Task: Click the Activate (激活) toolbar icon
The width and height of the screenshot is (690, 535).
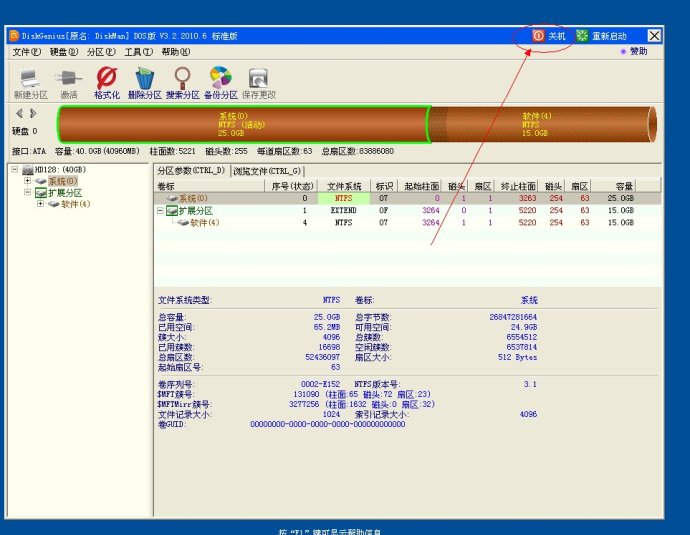Action: point(69,83)
